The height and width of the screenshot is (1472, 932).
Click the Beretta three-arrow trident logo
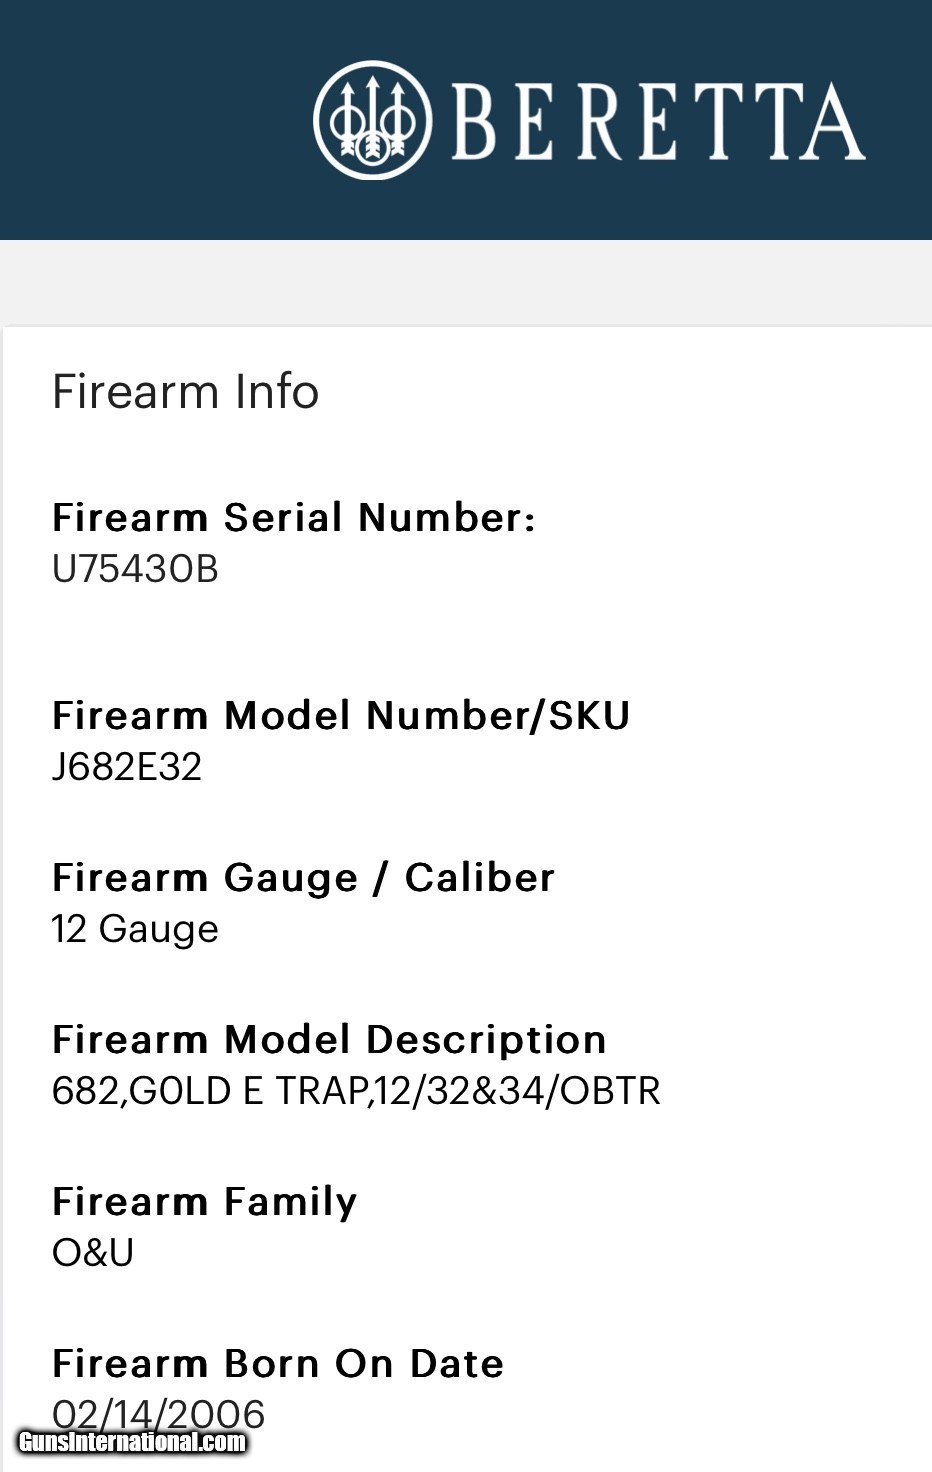coord(372,120)
